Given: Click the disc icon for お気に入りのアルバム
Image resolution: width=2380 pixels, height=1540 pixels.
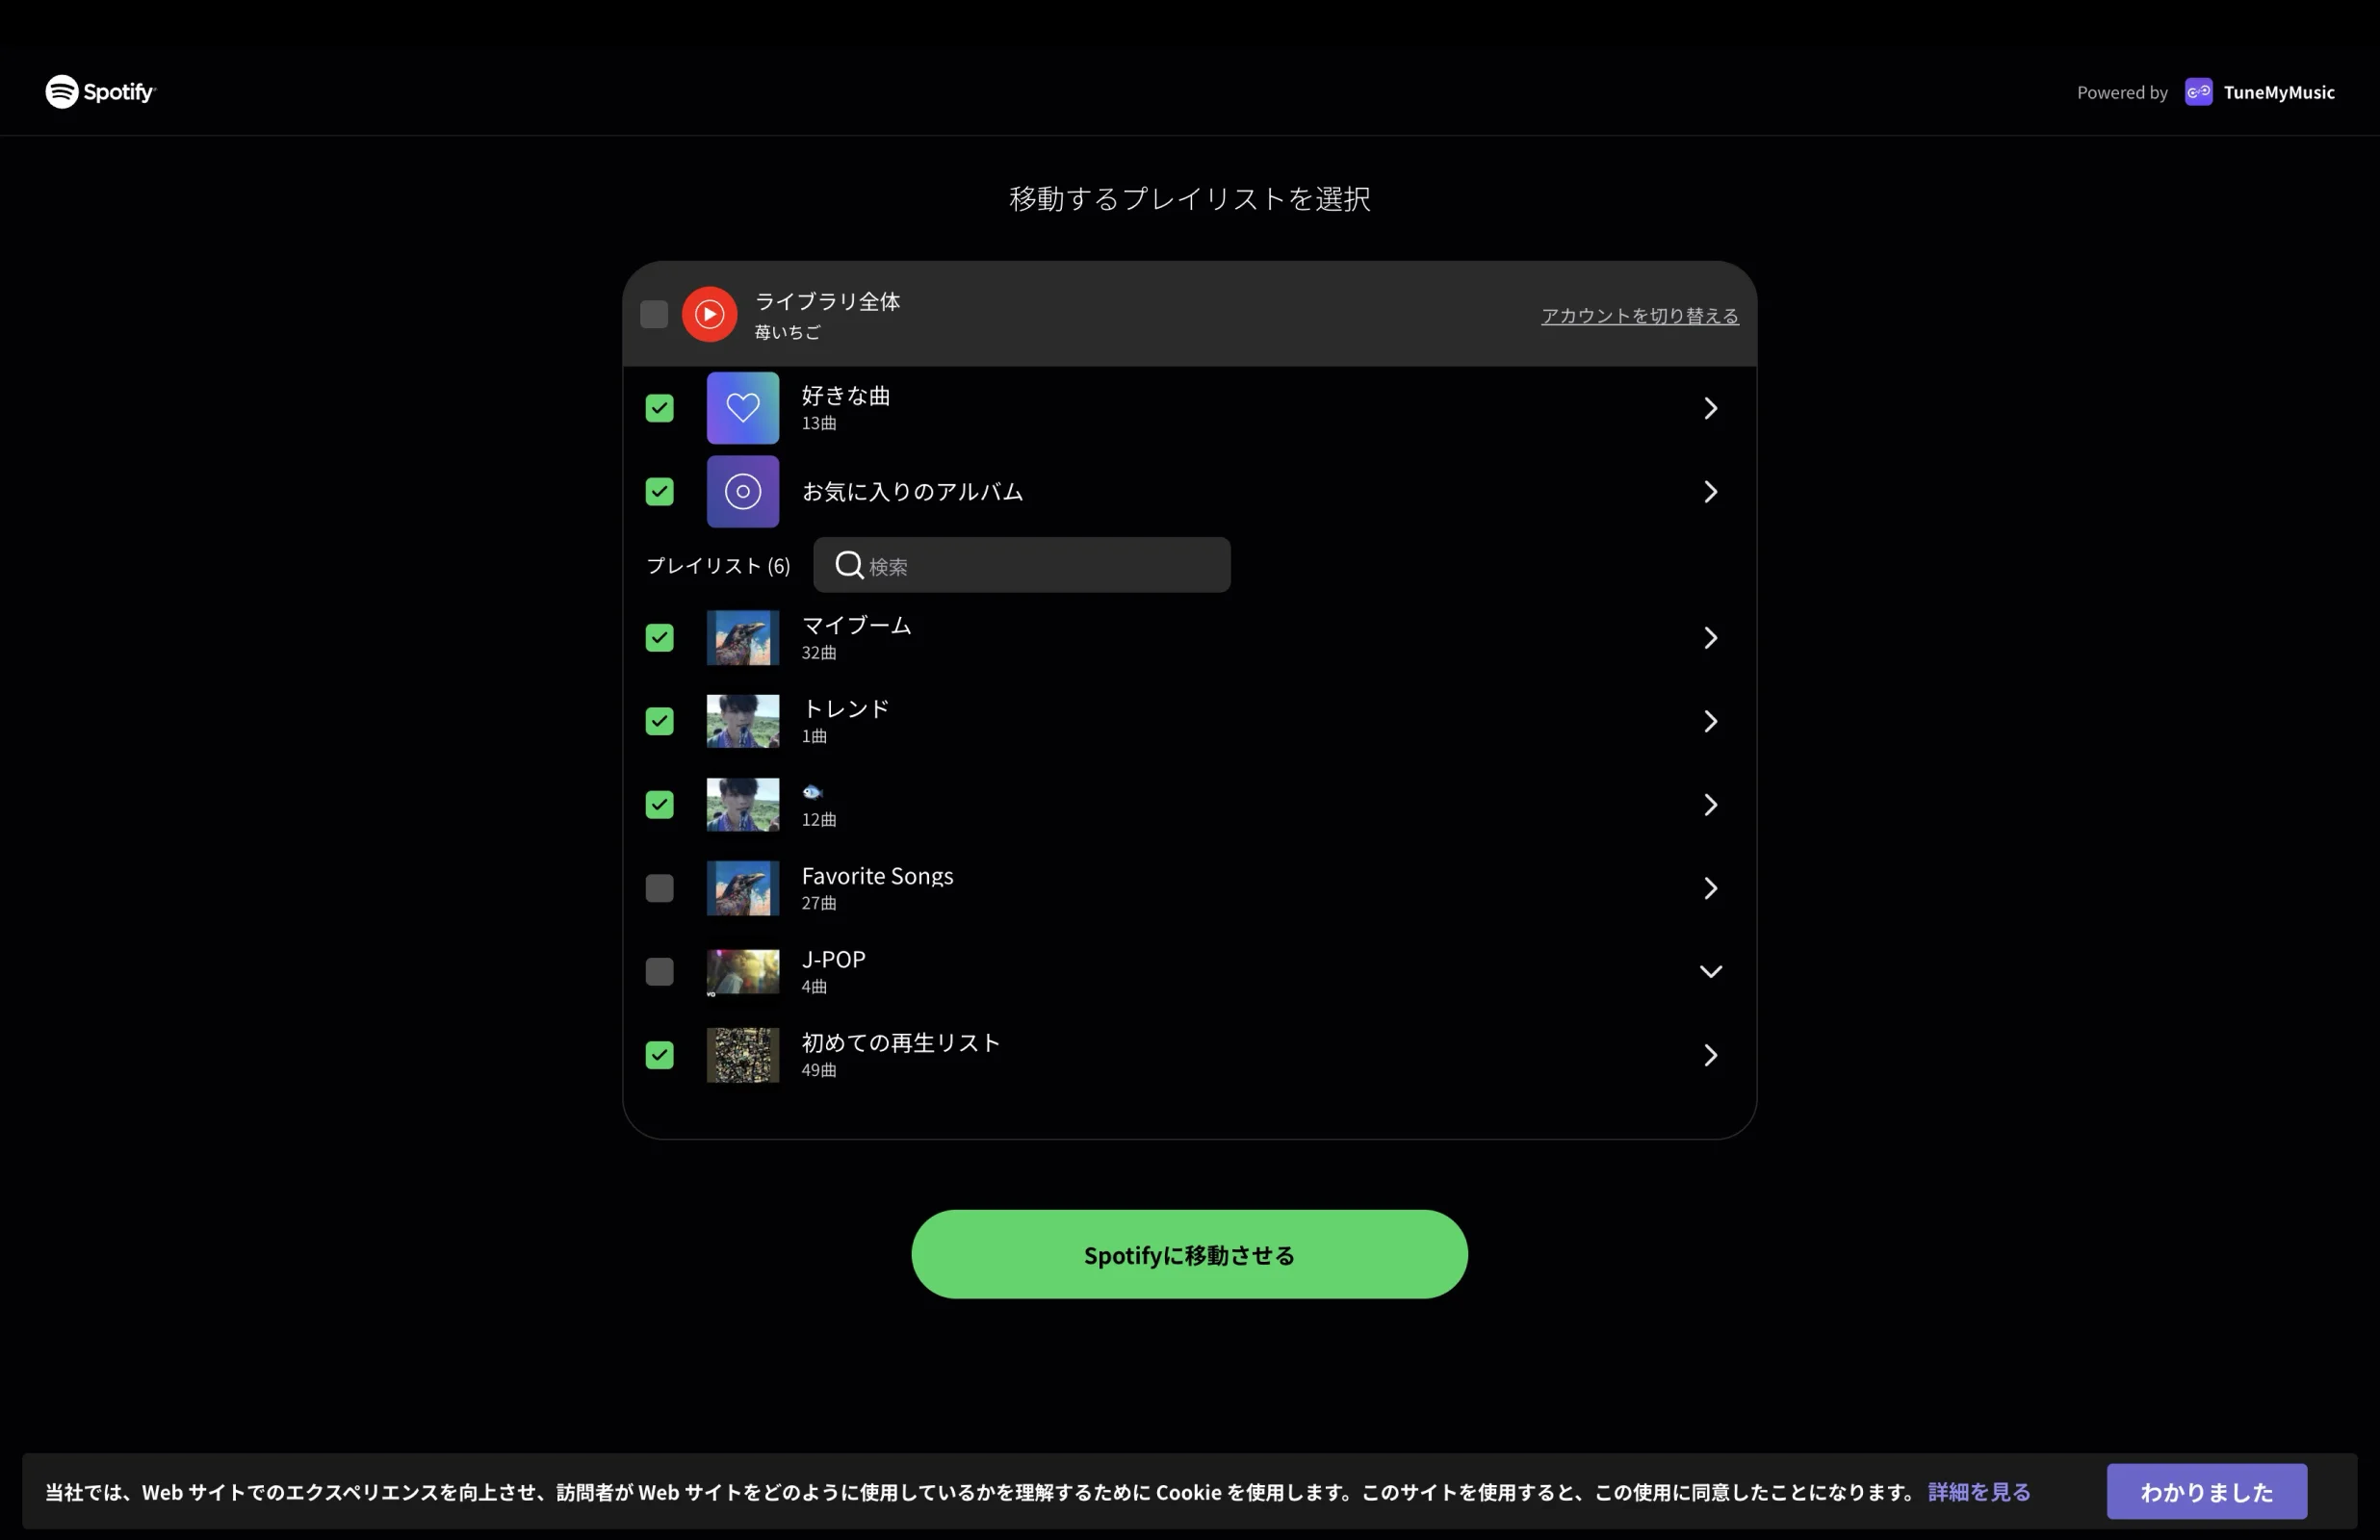Looking at the screenshot, I should click(x=742, y=492).
